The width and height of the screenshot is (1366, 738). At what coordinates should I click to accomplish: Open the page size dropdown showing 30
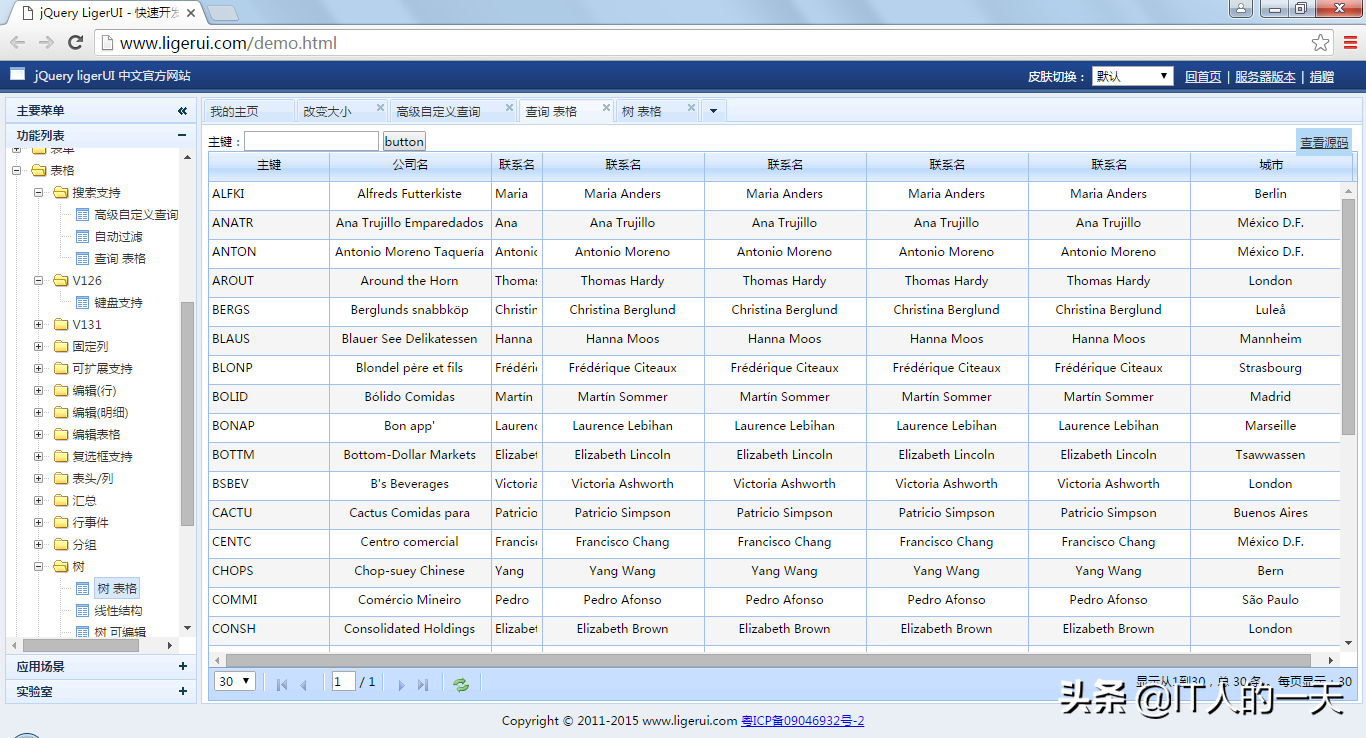(235, 682)
